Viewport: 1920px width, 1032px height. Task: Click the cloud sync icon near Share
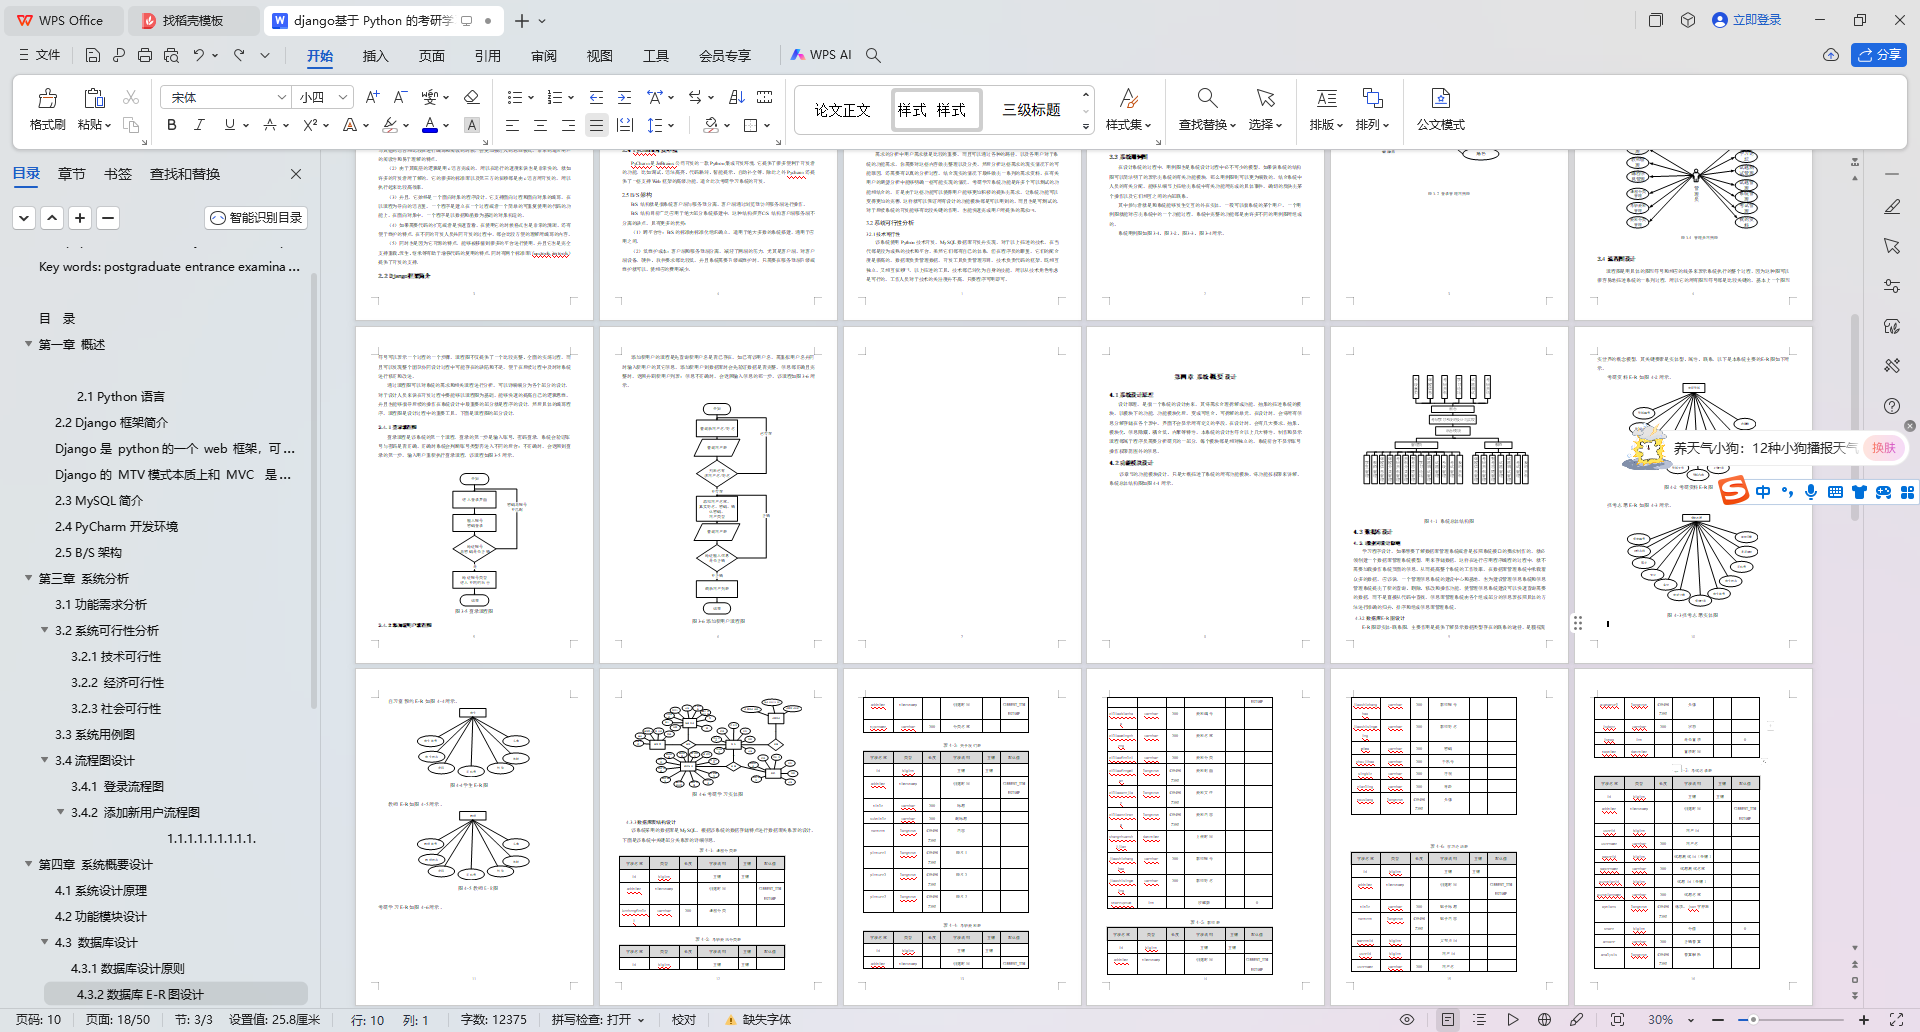click(x=1831, y=55)
